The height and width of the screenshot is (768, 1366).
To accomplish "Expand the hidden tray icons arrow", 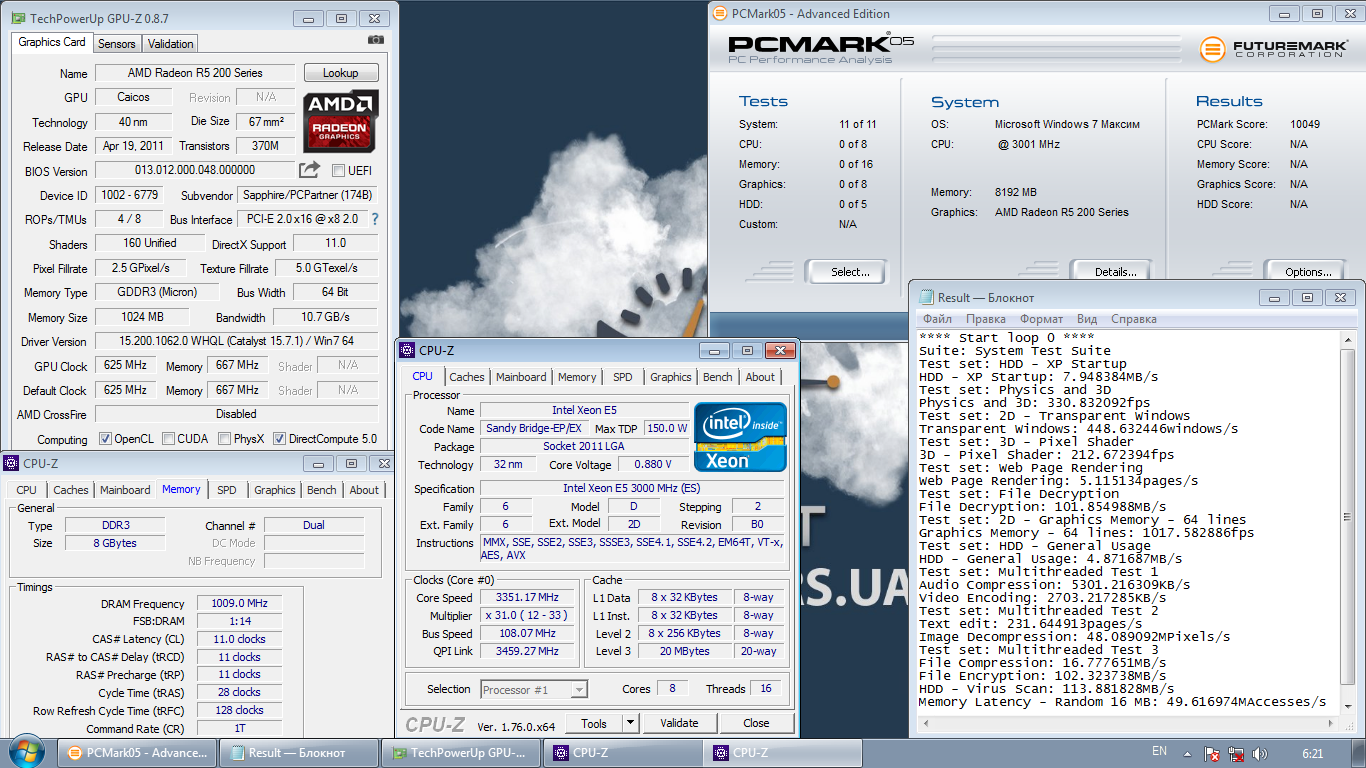I will pos(1188,753).
